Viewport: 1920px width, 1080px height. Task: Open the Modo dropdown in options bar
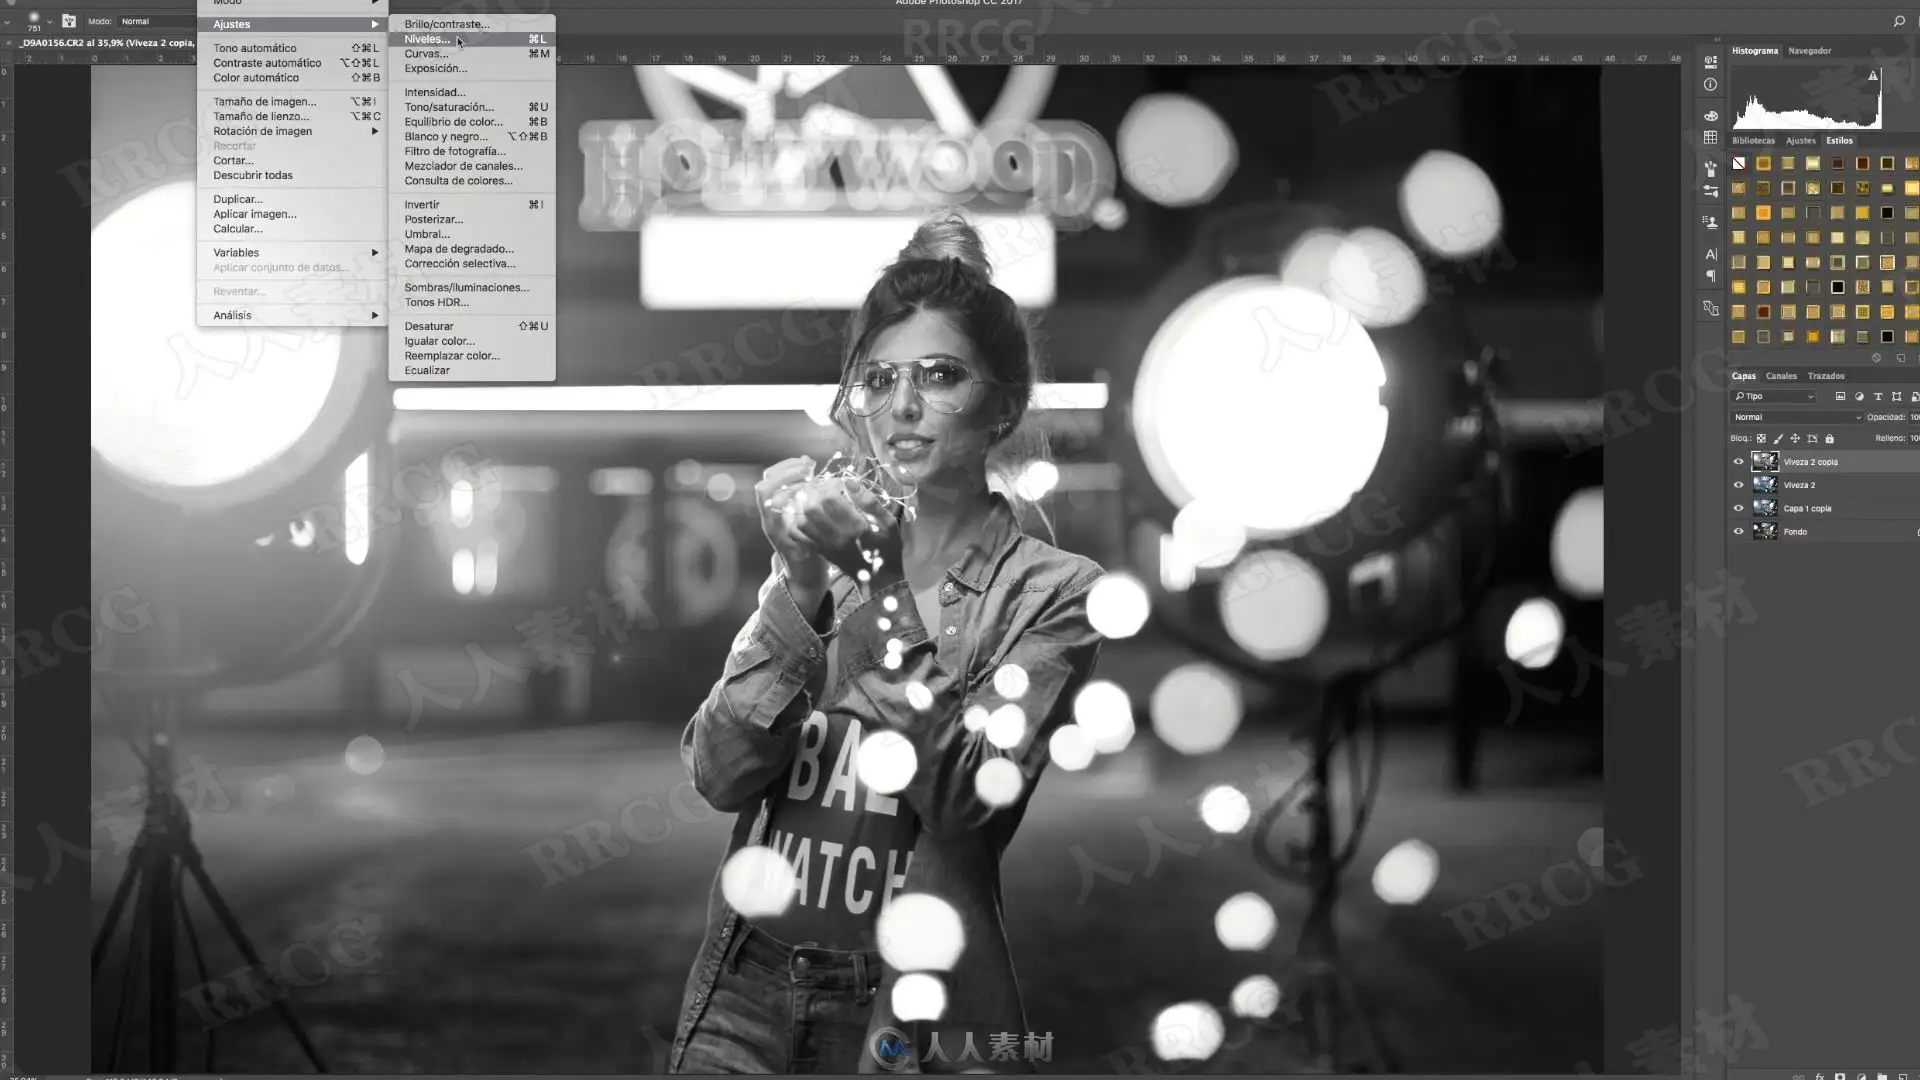click(156, 21)
